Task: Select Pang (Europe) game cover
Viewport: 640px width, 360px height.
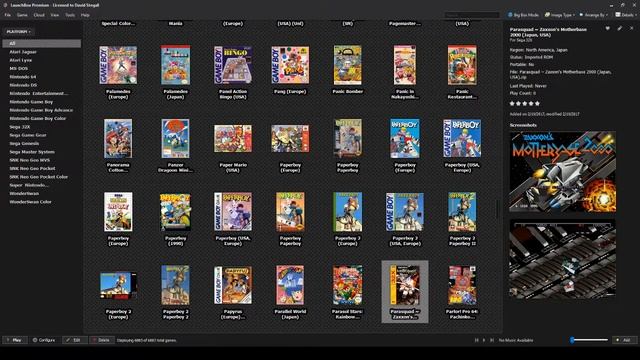Action: click(x=290, y=65)
